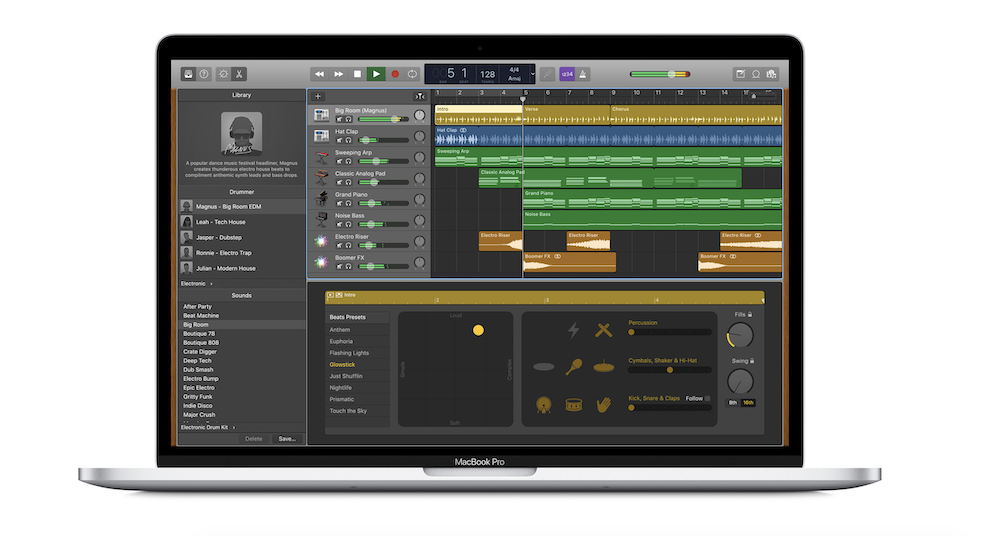Click the lightning bolt percussion icon
1000x536 pixels.
point(573,330)
